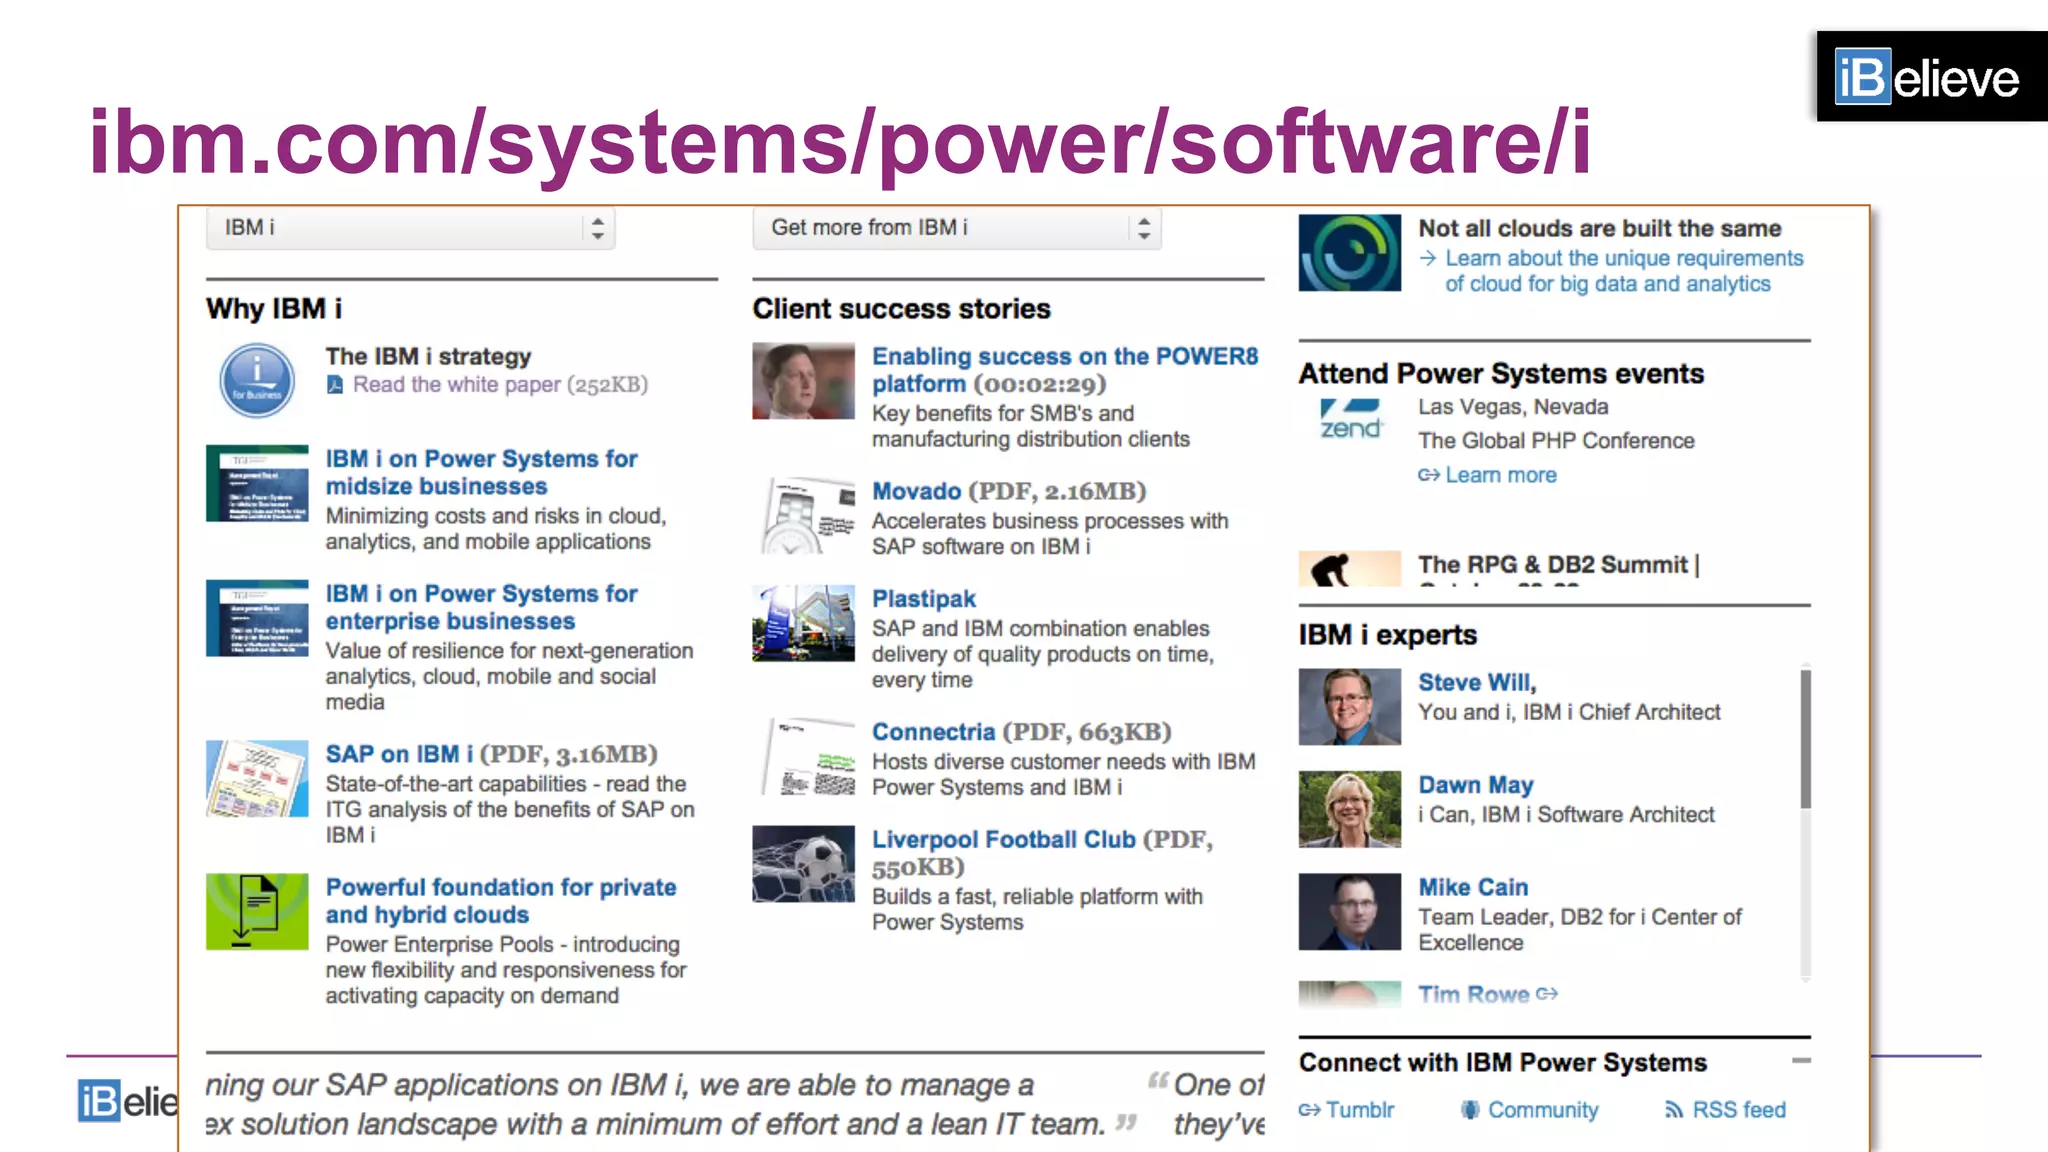2048x1152 pixels.
Task: Select The IBM i strategy heading
Action: 428,357
